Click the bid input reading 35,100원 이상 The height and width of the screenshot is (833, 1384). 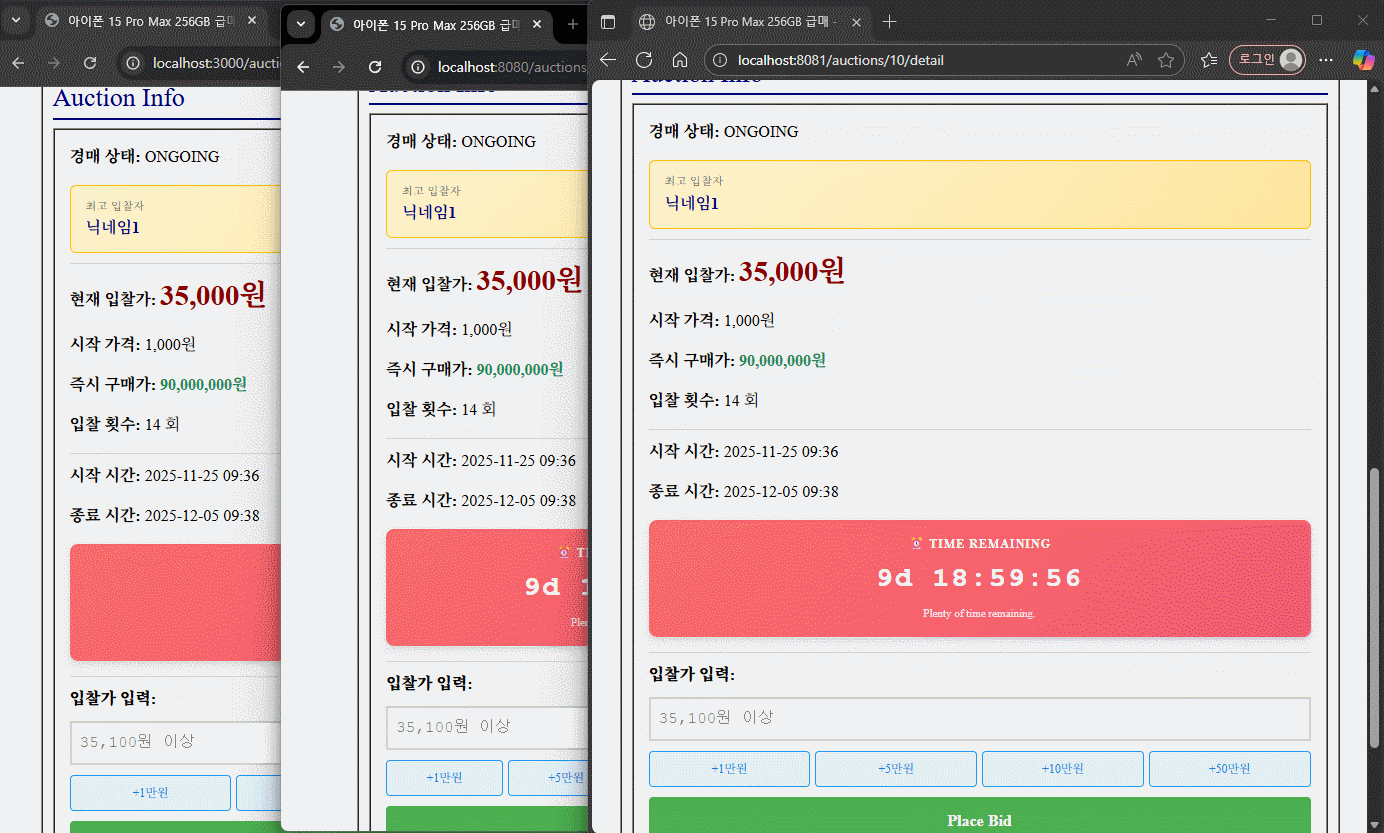point(979,718)
